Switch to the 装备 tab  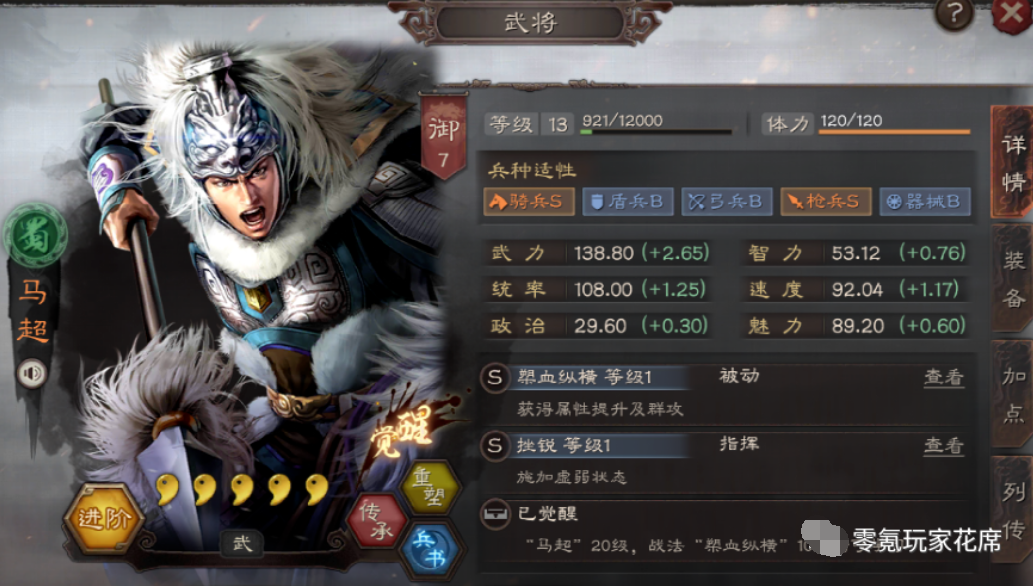point(1012,278)
